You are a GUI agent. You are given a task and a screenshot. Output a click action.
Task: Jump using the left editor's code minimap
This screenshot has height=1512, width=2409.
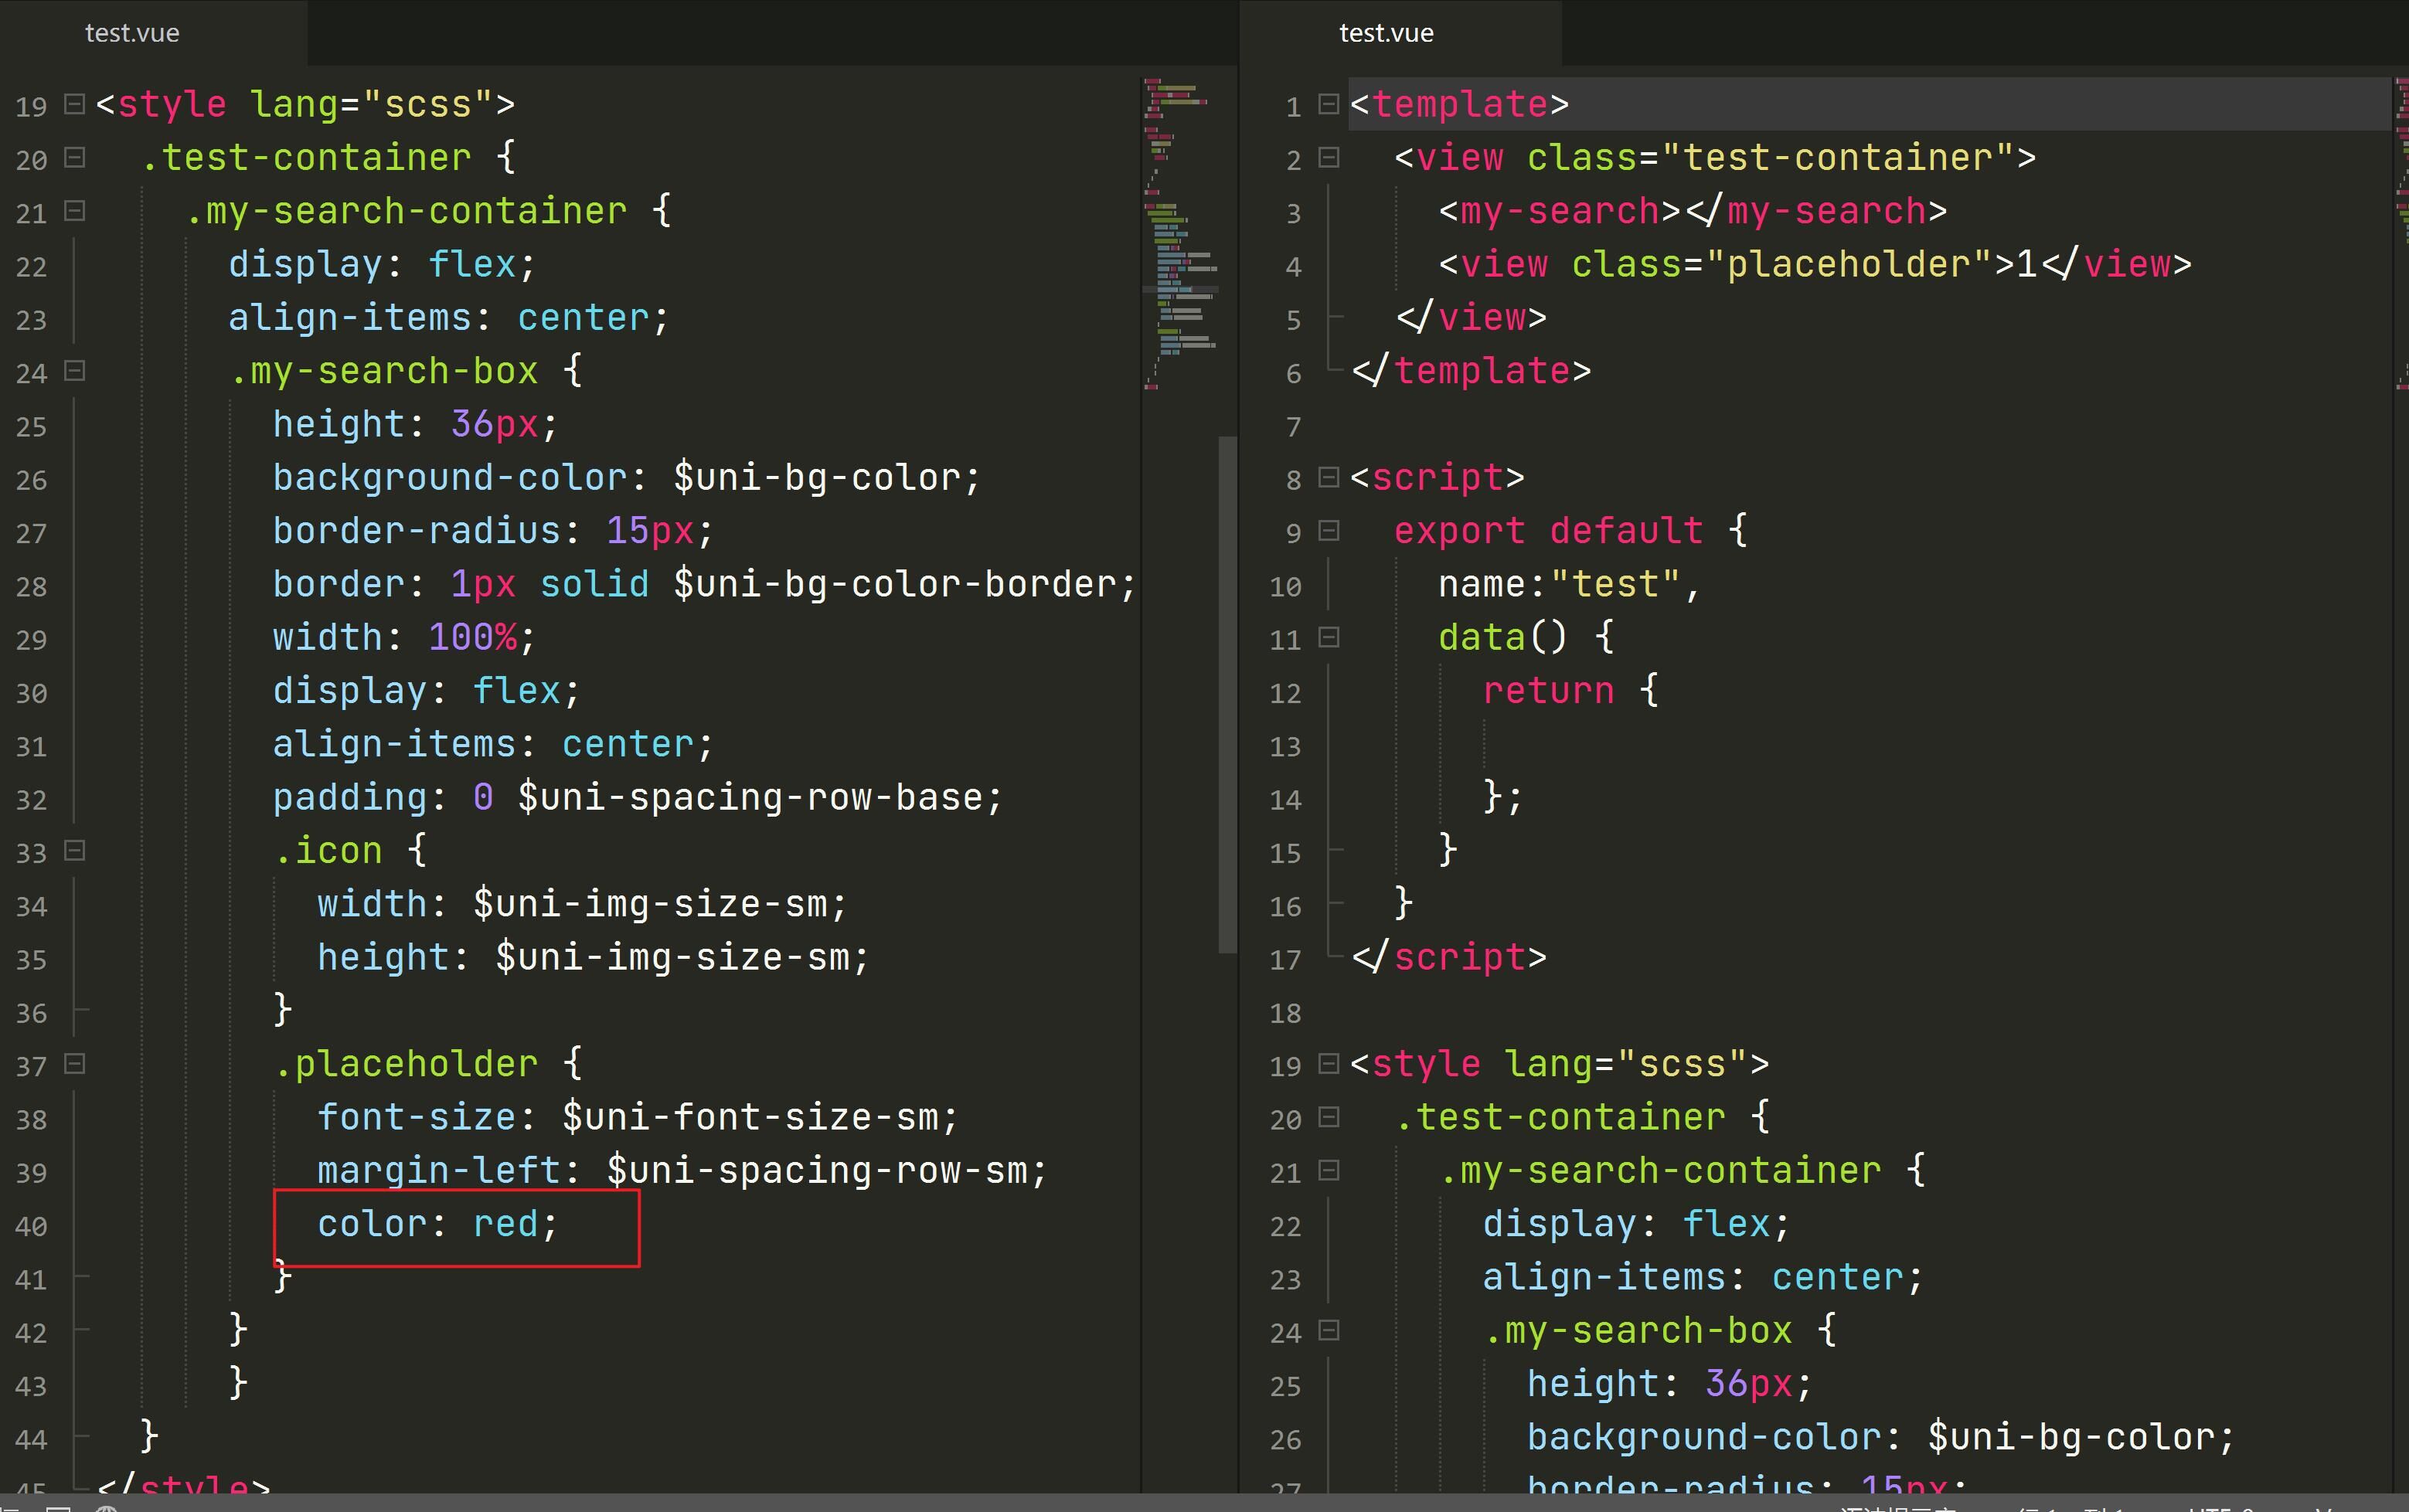(x=1180, y=233)
